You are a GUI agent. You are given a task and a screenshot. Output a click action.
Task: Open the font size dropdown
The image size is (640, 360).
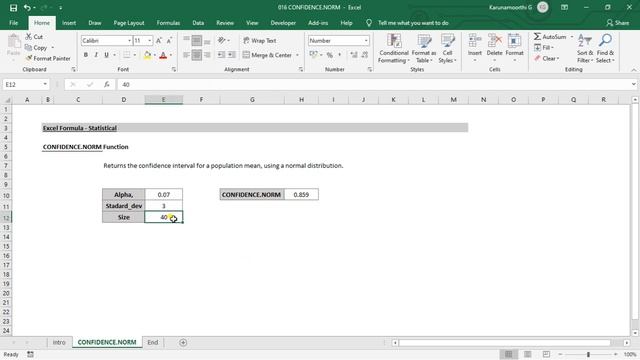[150, 40]
